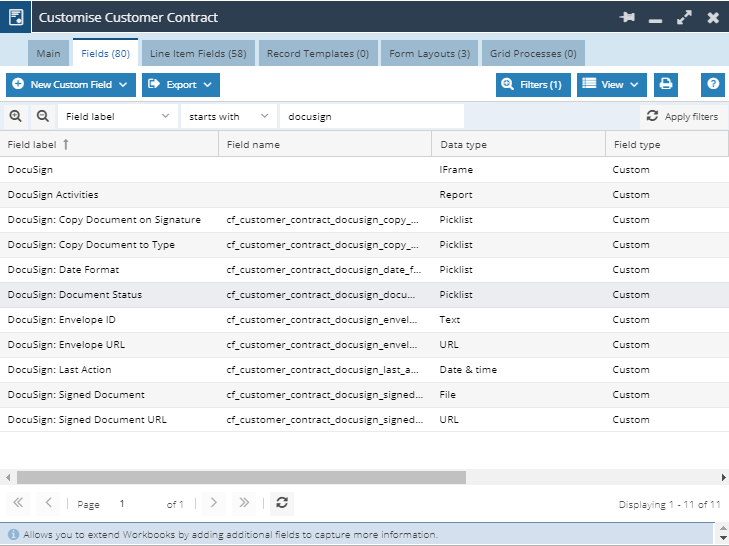Pin the Customise Customer Contract window
The height and width of the screenshot is (546, 729).
point(627,18)
